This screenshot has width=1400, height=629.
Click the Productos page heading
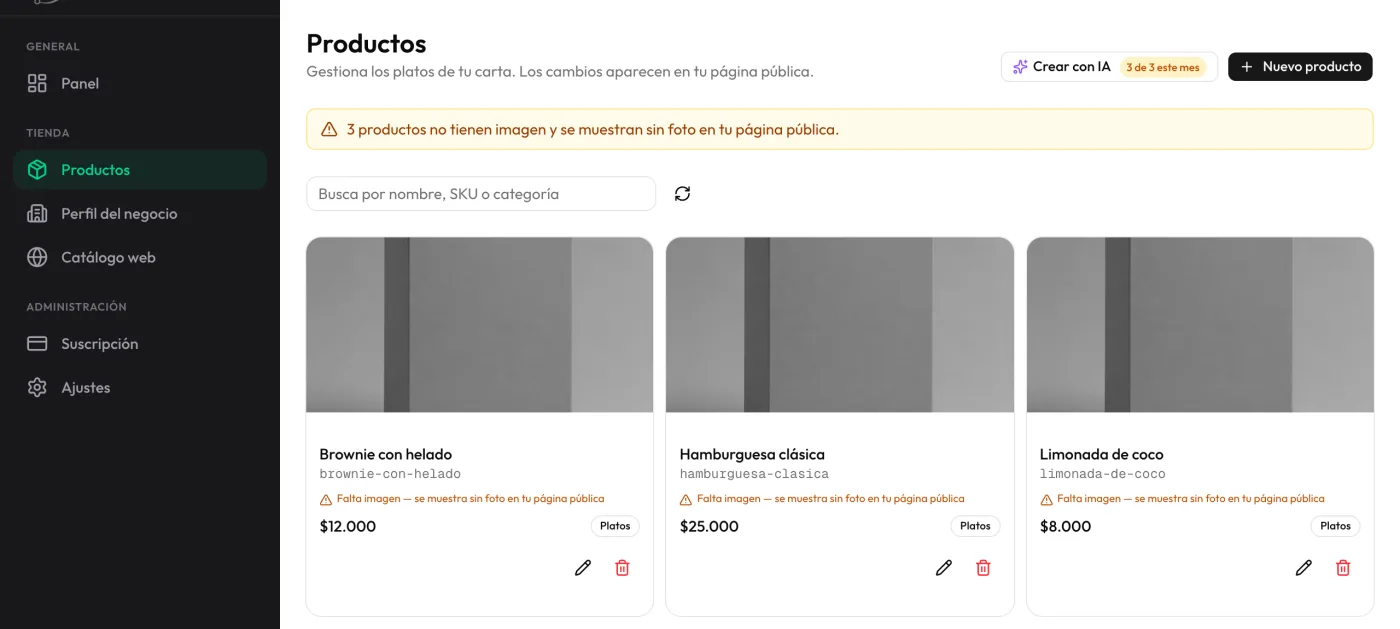point(366,44)
